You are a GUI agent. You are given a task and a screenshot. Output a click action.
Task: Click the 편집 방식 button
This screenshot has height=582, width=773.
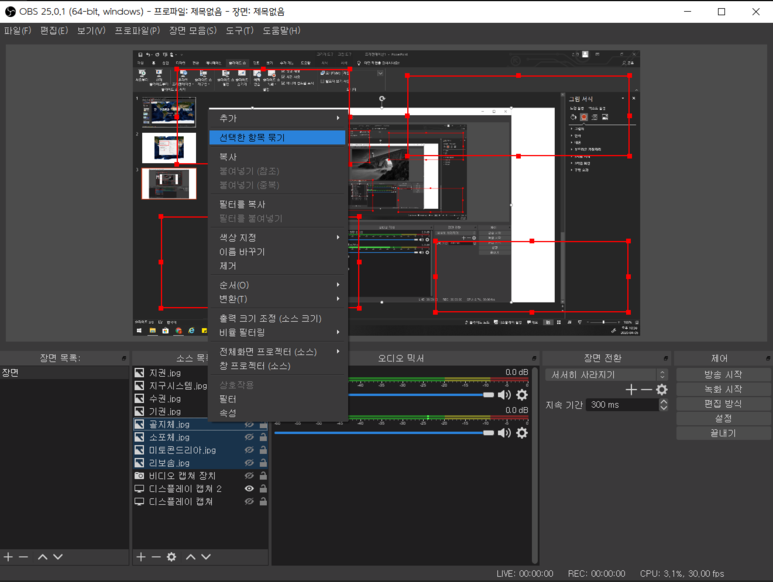point(723,404)
